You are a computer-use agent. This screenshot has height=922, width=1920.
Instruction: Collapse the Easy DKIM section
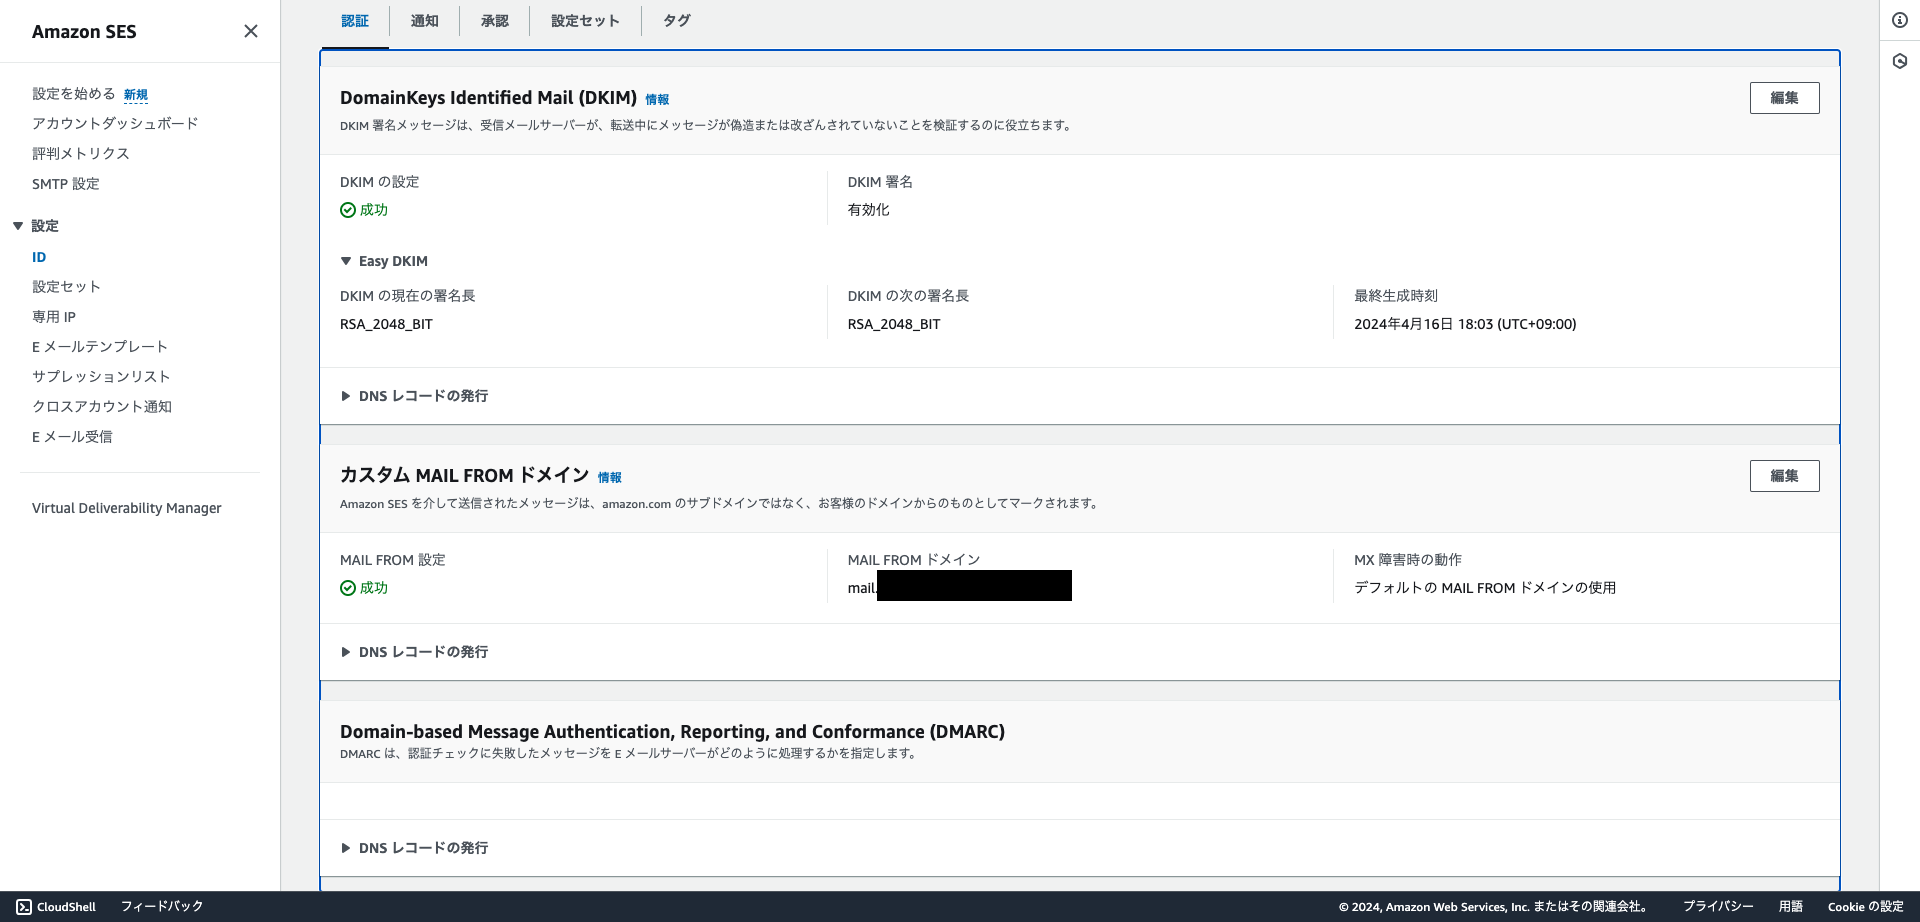tap(346, 261)
